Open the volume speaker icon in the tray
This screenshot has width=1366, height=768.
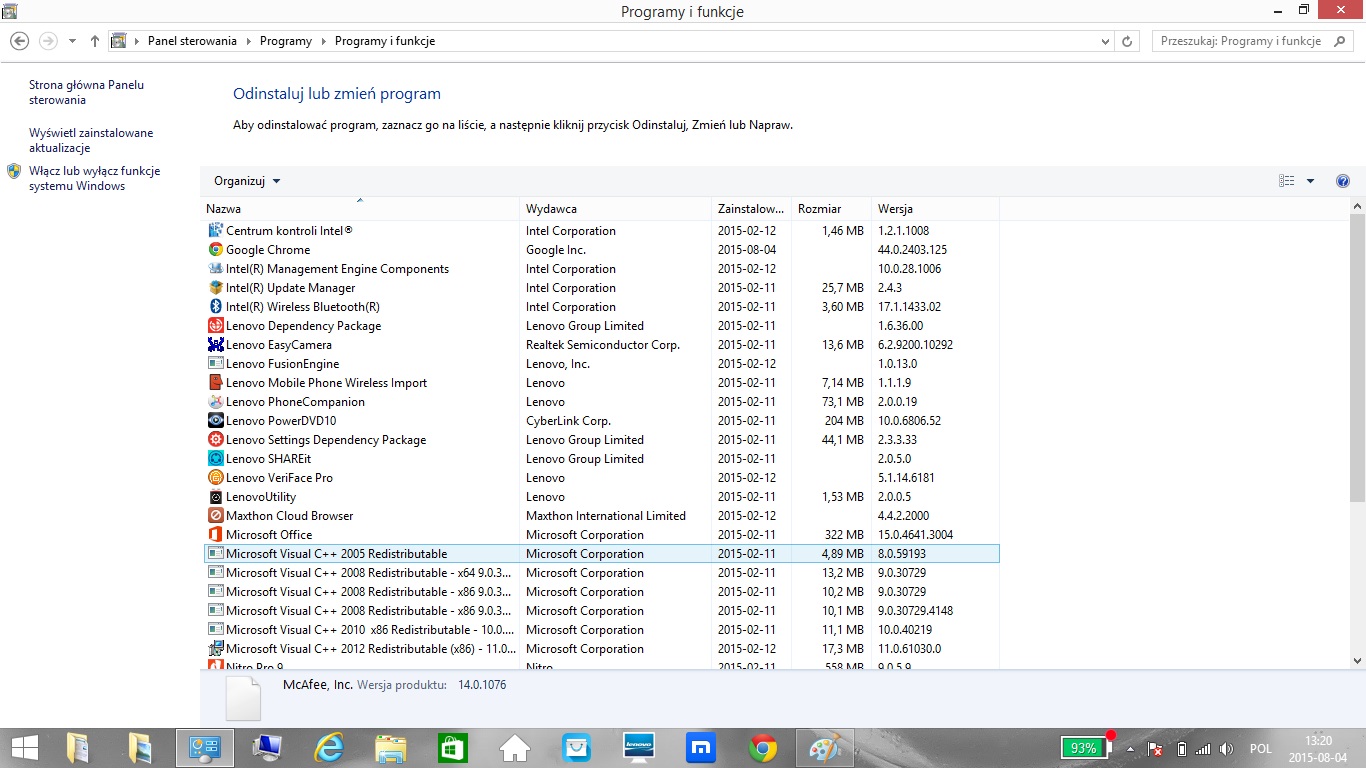click(1227, 749)
